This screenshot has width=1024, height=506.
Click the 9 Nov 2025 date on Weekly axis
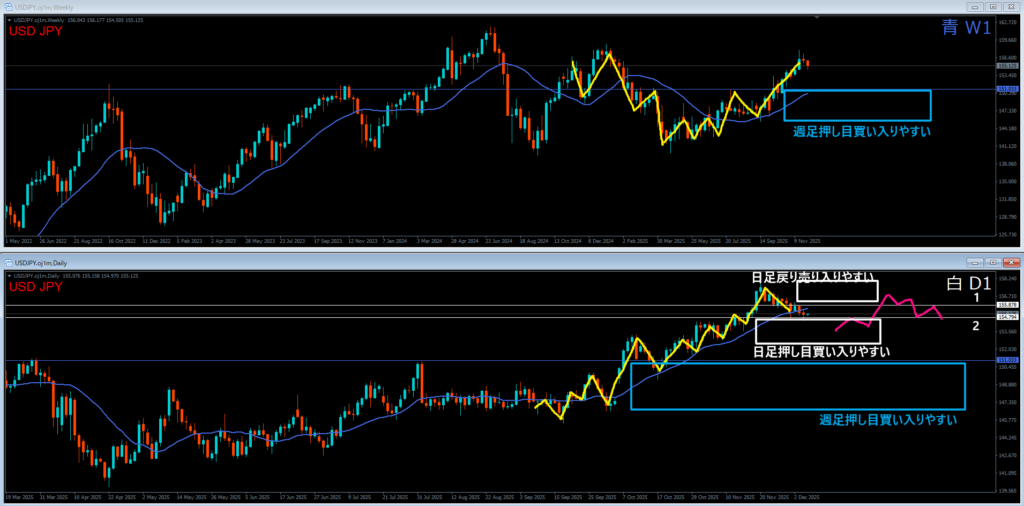(x=807, y=240)
